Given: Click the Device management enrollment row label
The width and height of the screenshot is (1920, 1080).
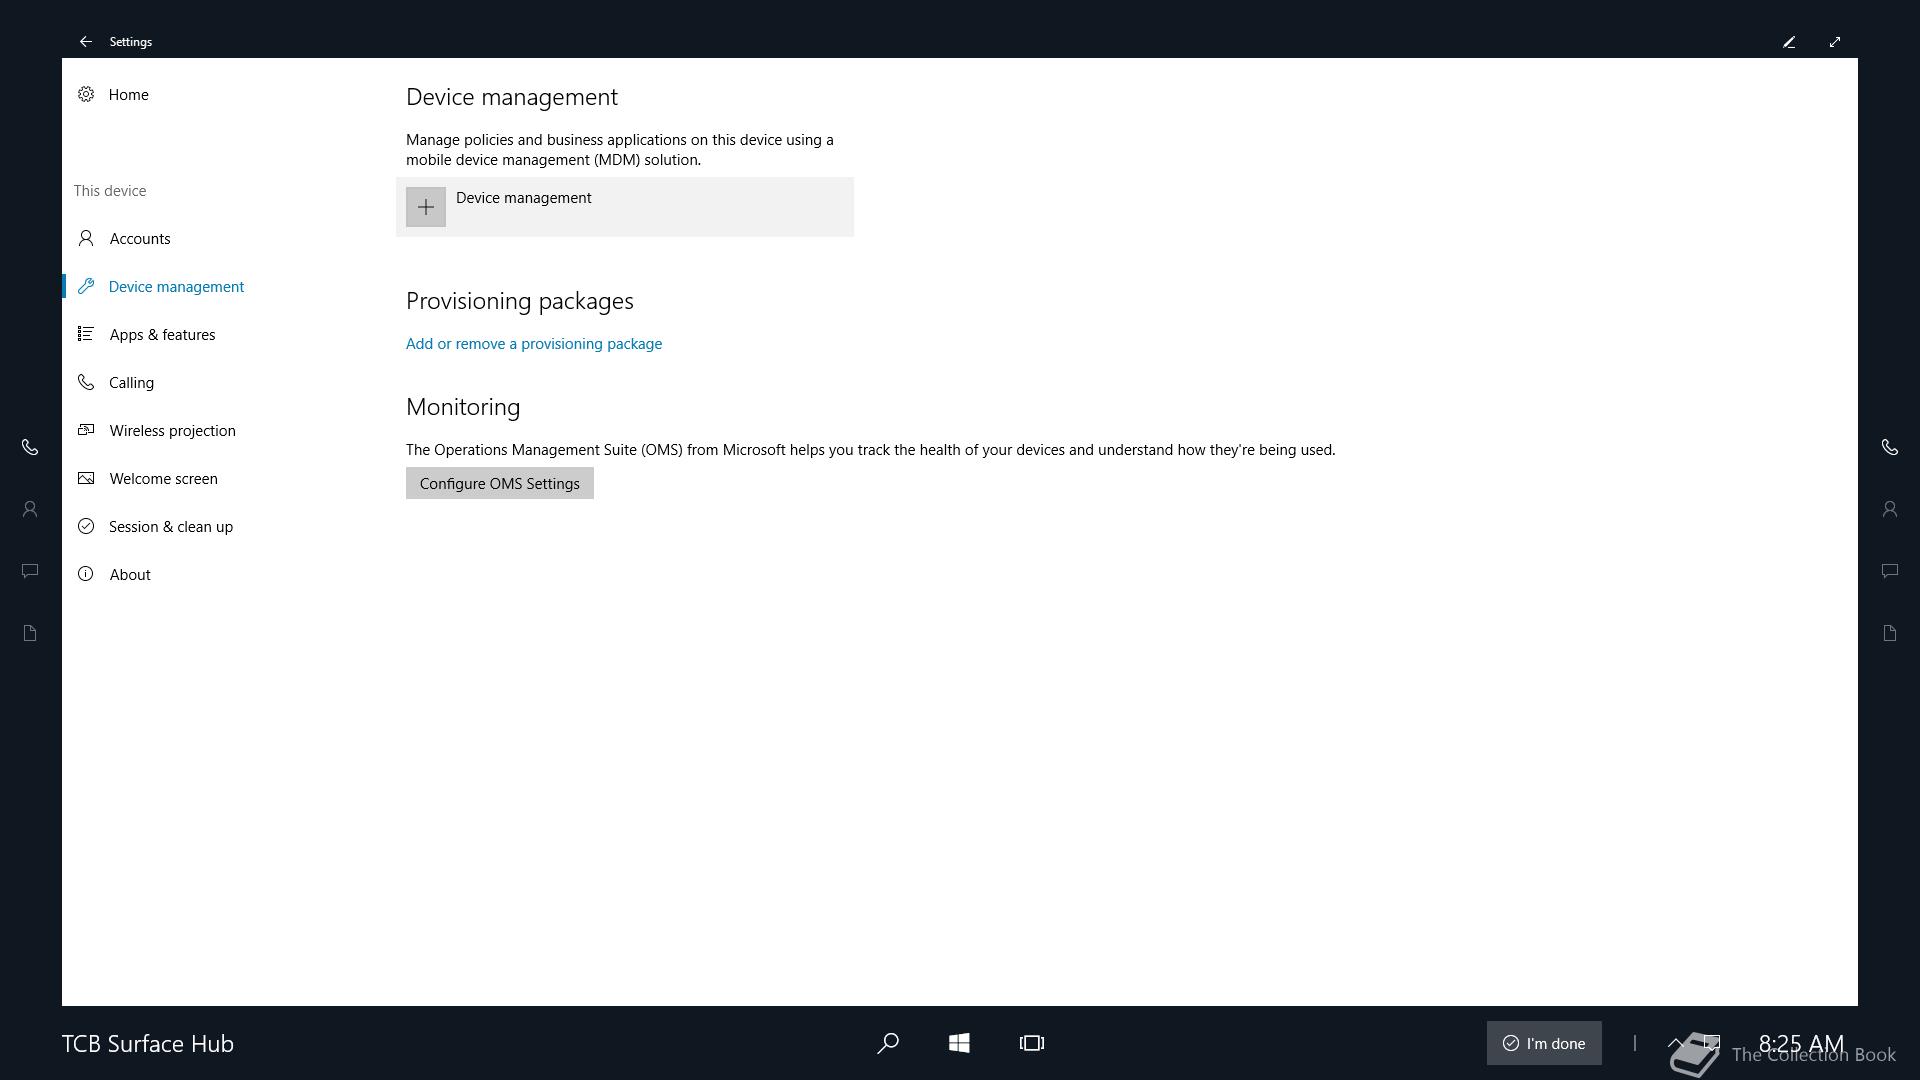Looking at the screenshot, I should 524,197.
